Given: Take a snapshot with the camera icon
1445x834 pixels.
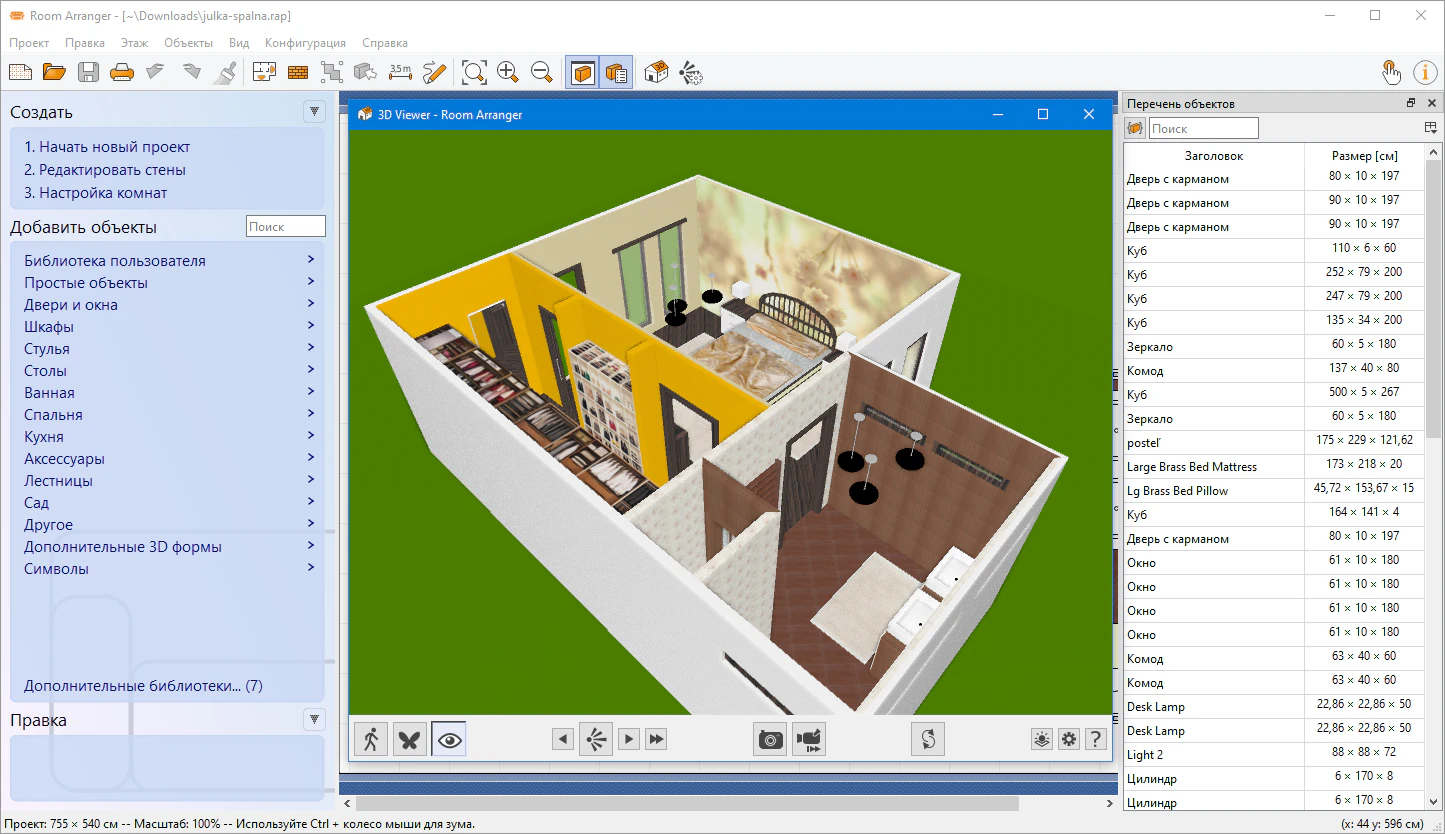Looking at the screenshot, I should click(x=770, y=739).
